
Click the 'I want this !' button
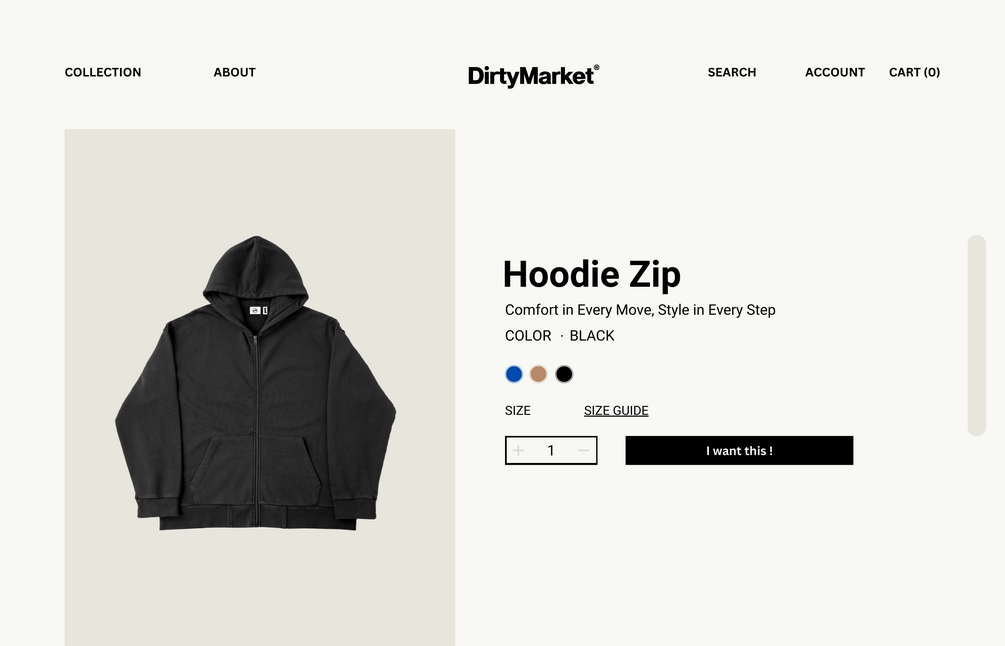[x=739, y=451]
